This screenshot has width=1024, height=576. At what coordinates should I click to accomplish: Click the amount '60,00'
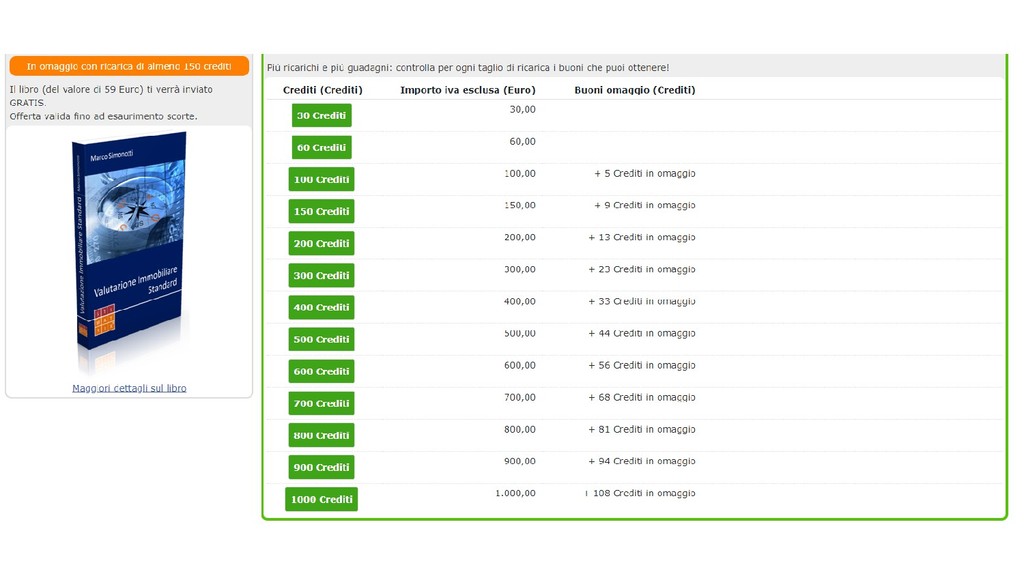tap(522, 141)
